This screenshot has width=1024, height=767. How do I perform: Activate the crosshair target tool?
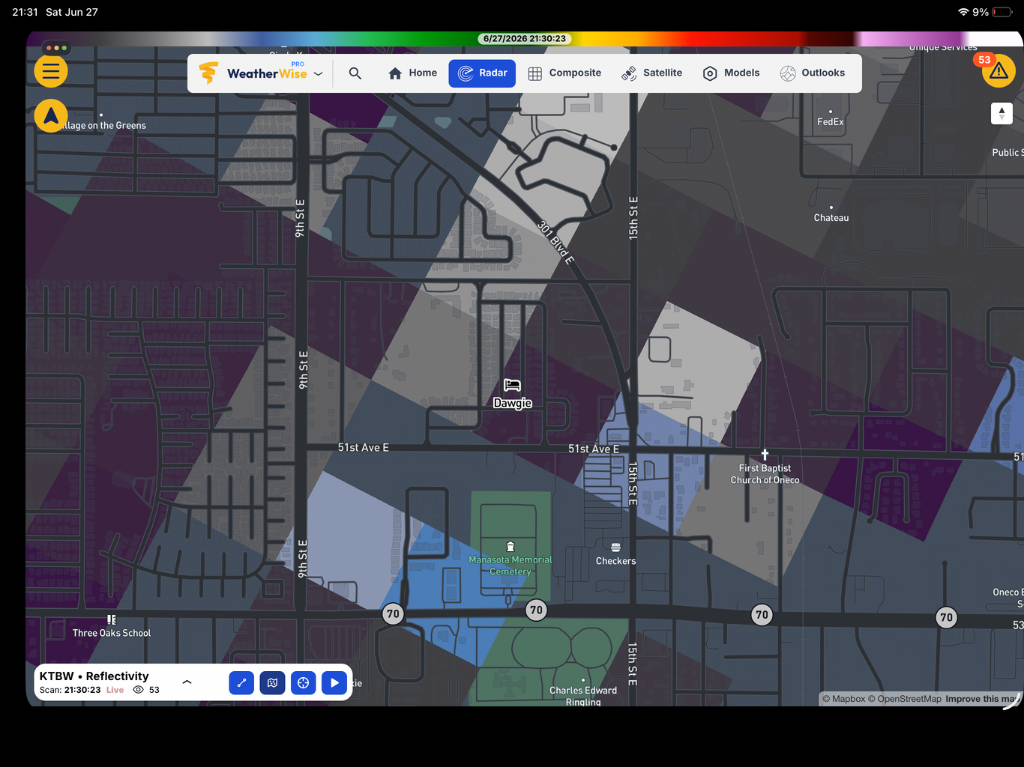303,683
